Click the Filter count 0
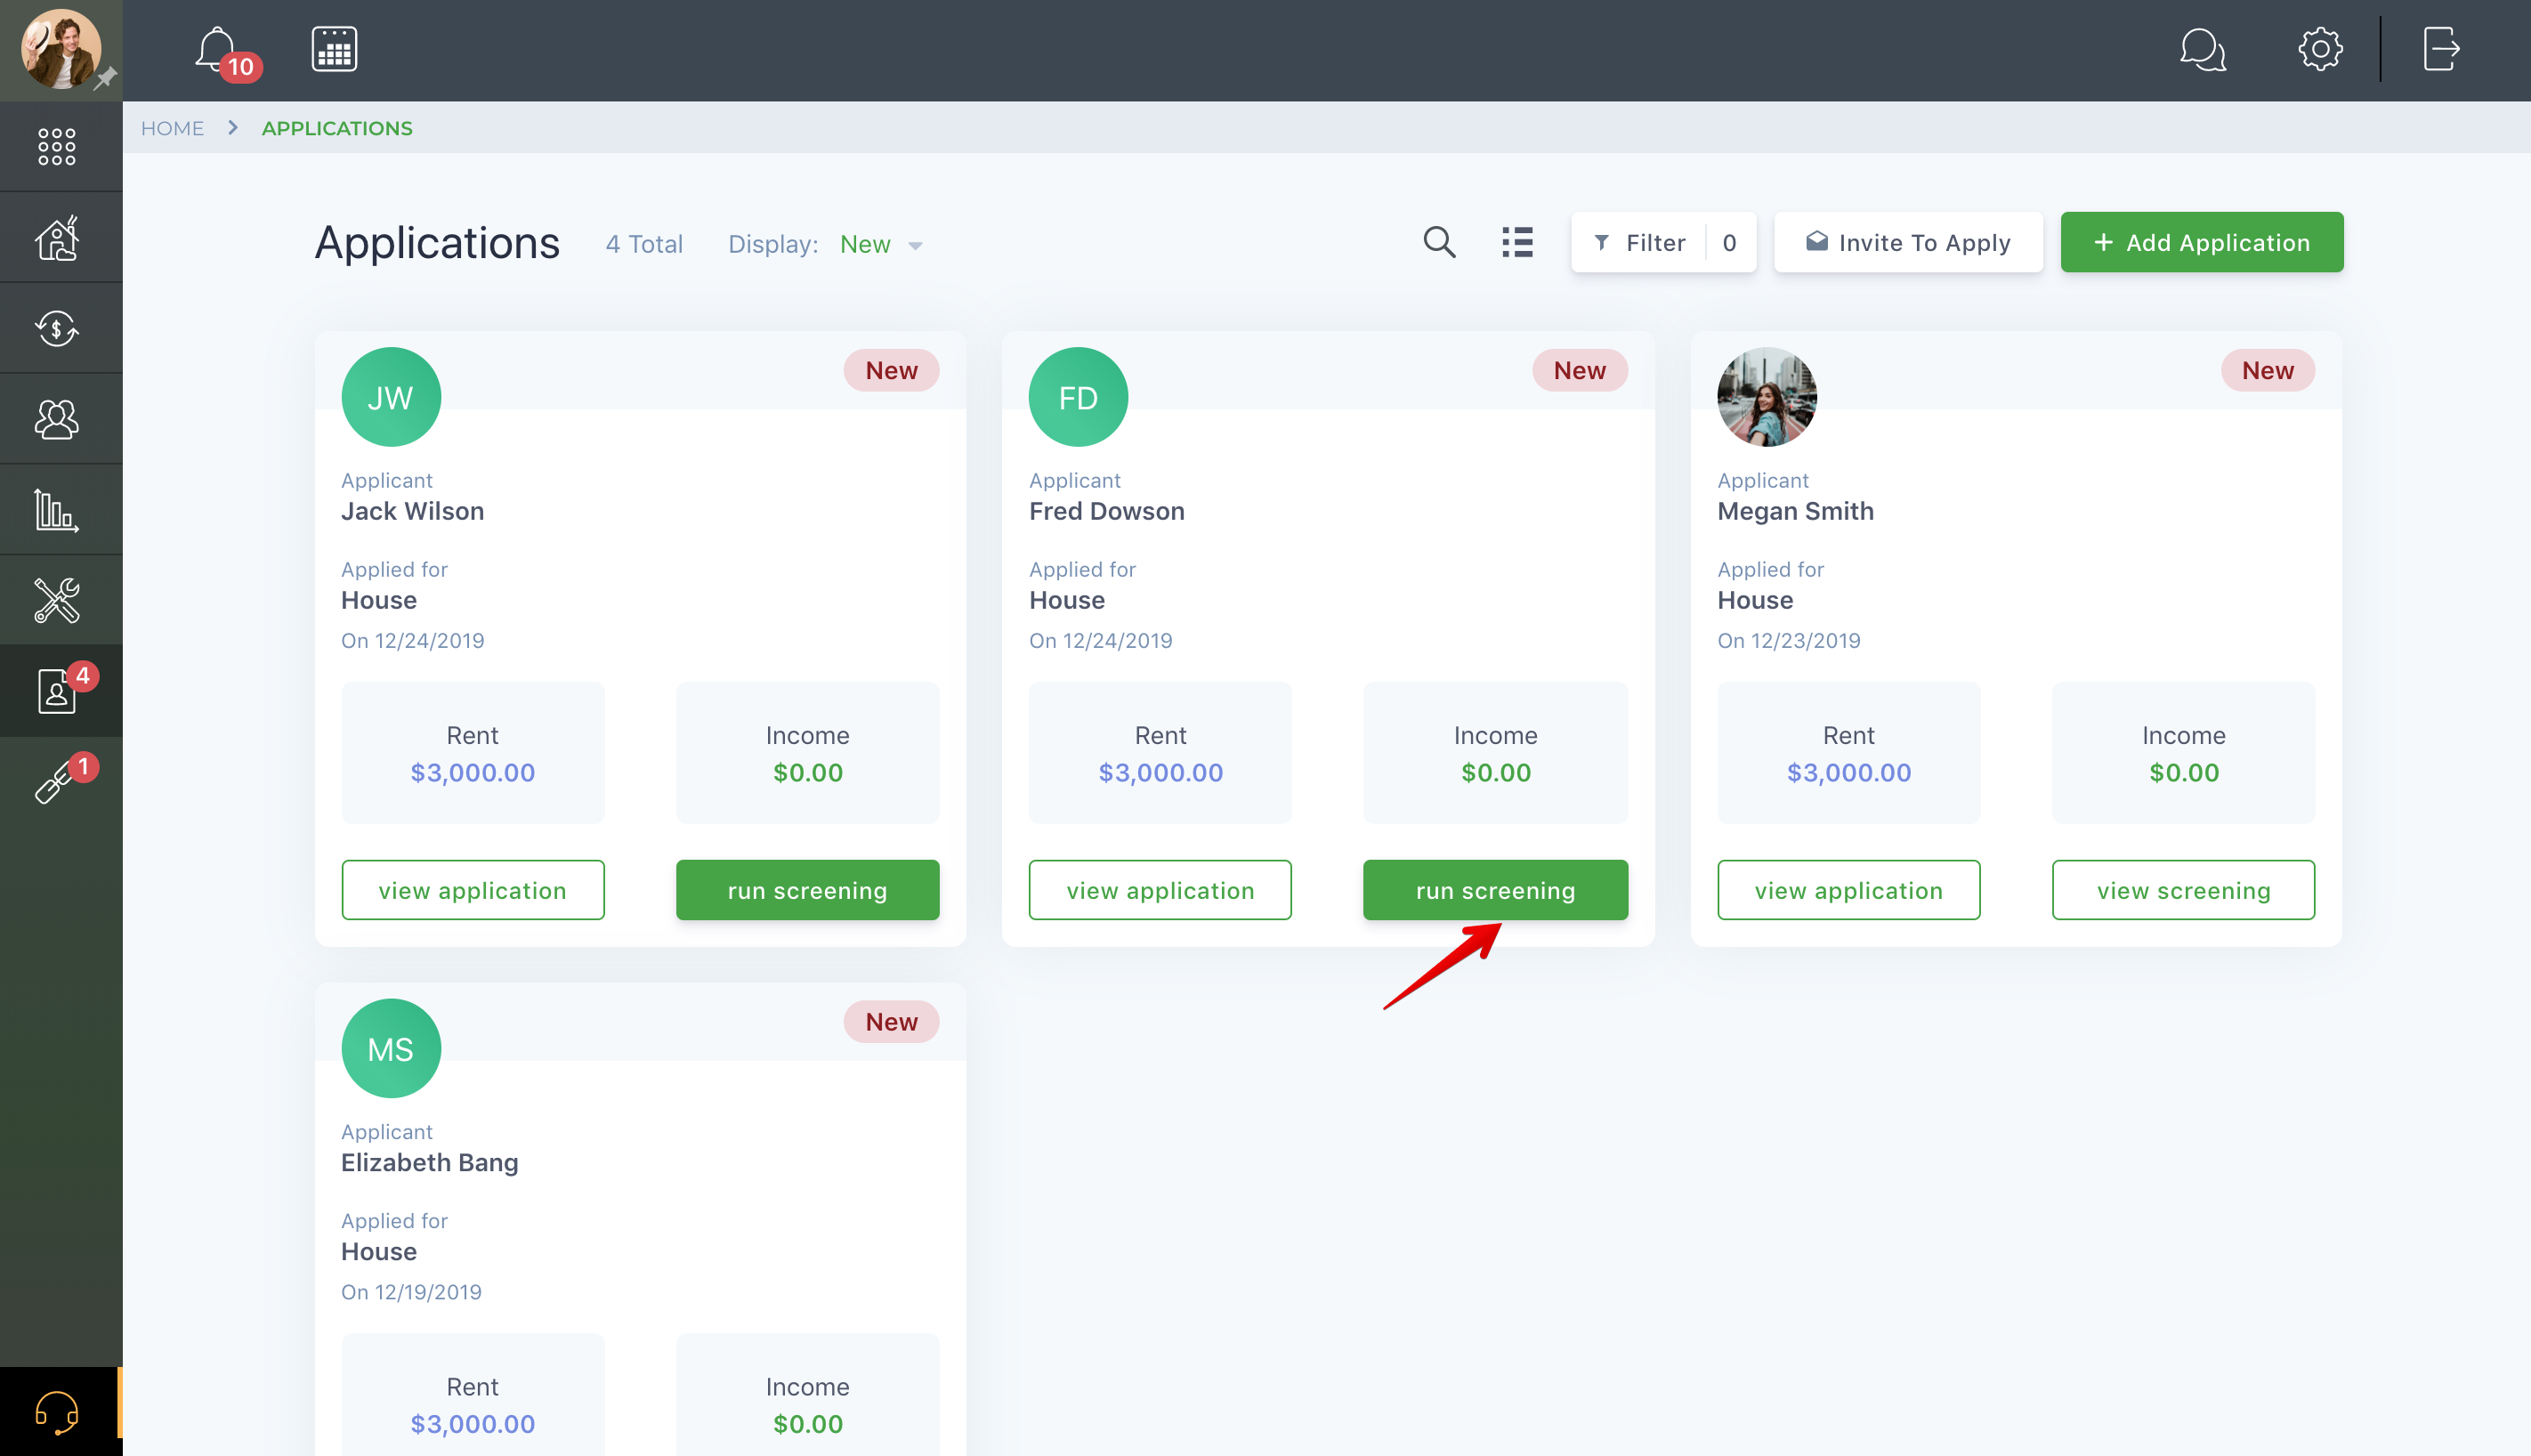The image size is (2531, 1456). 1729,242
